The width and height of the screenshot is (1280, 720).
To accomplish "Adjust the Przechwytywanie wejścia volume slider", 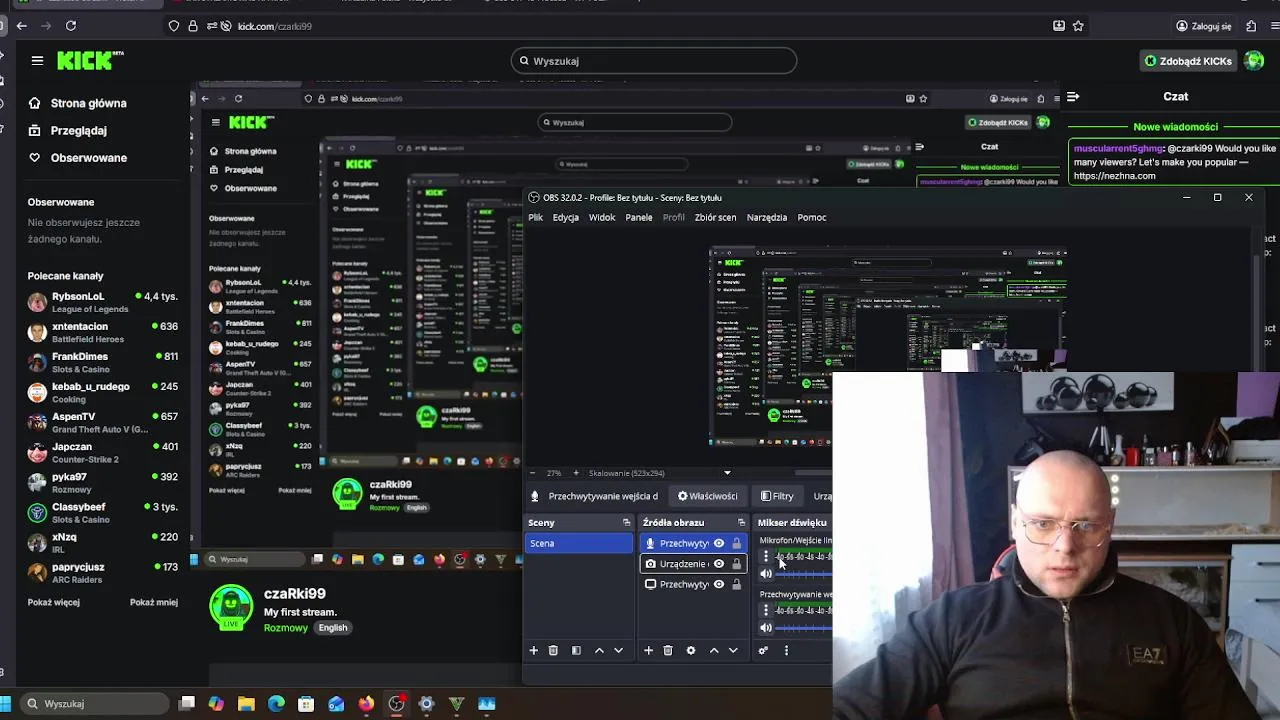I will [x=805, y=628].
